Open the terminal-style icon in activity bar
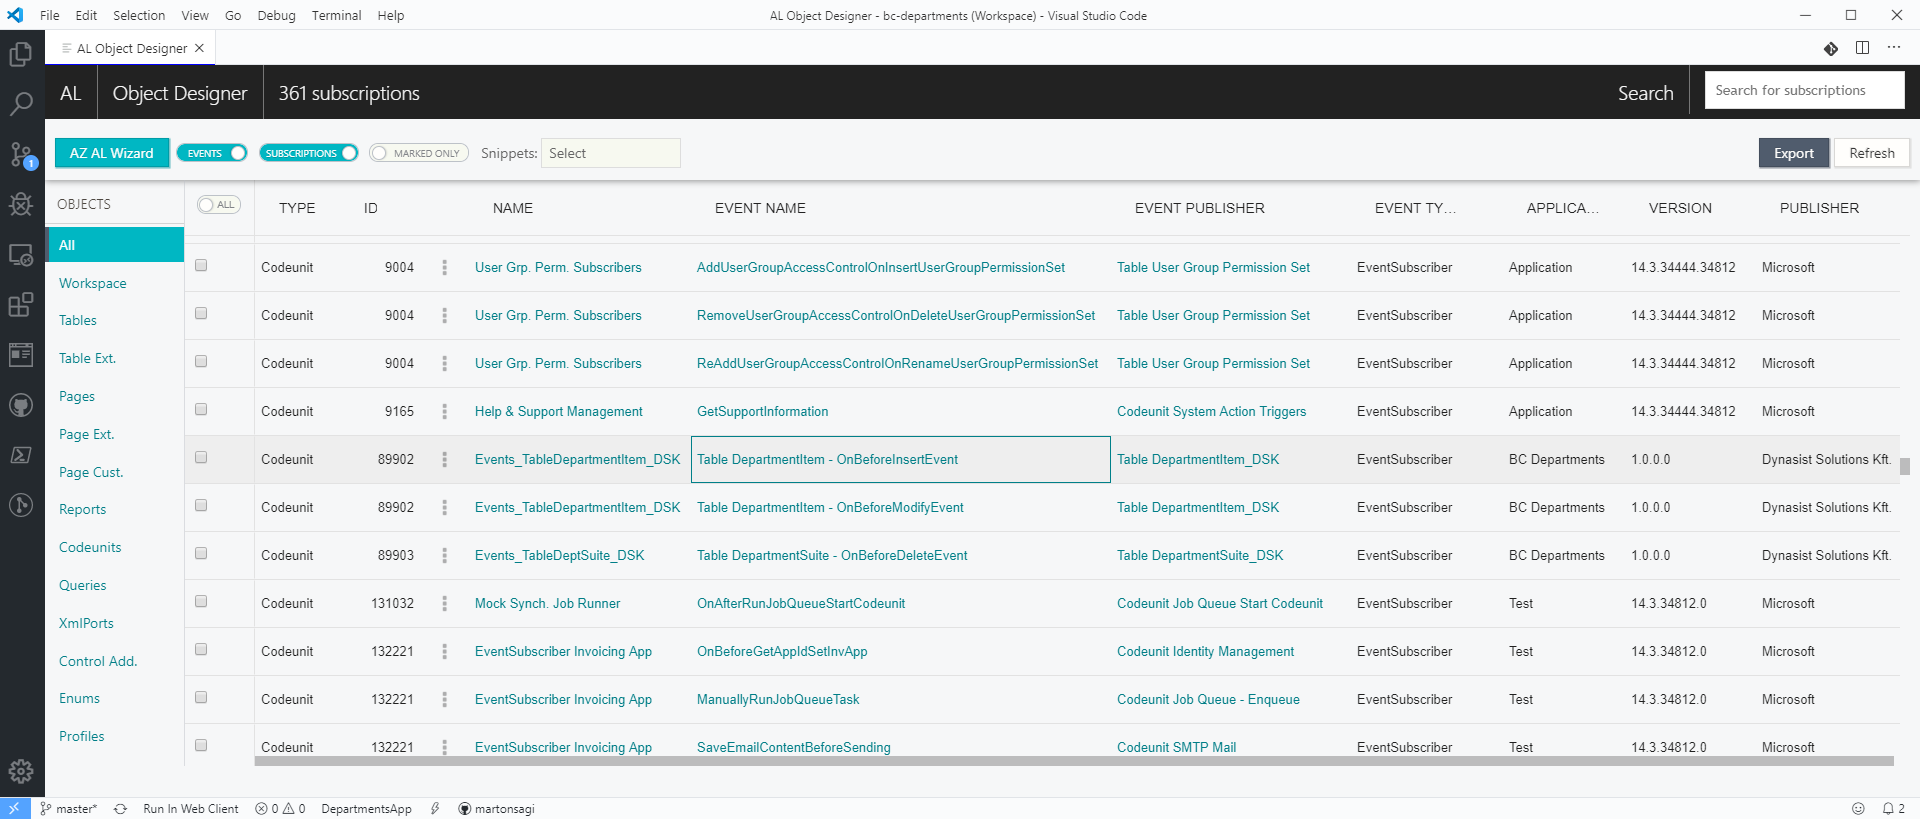The height and width of the screenshot is (819, 1920). click(21, 455)
